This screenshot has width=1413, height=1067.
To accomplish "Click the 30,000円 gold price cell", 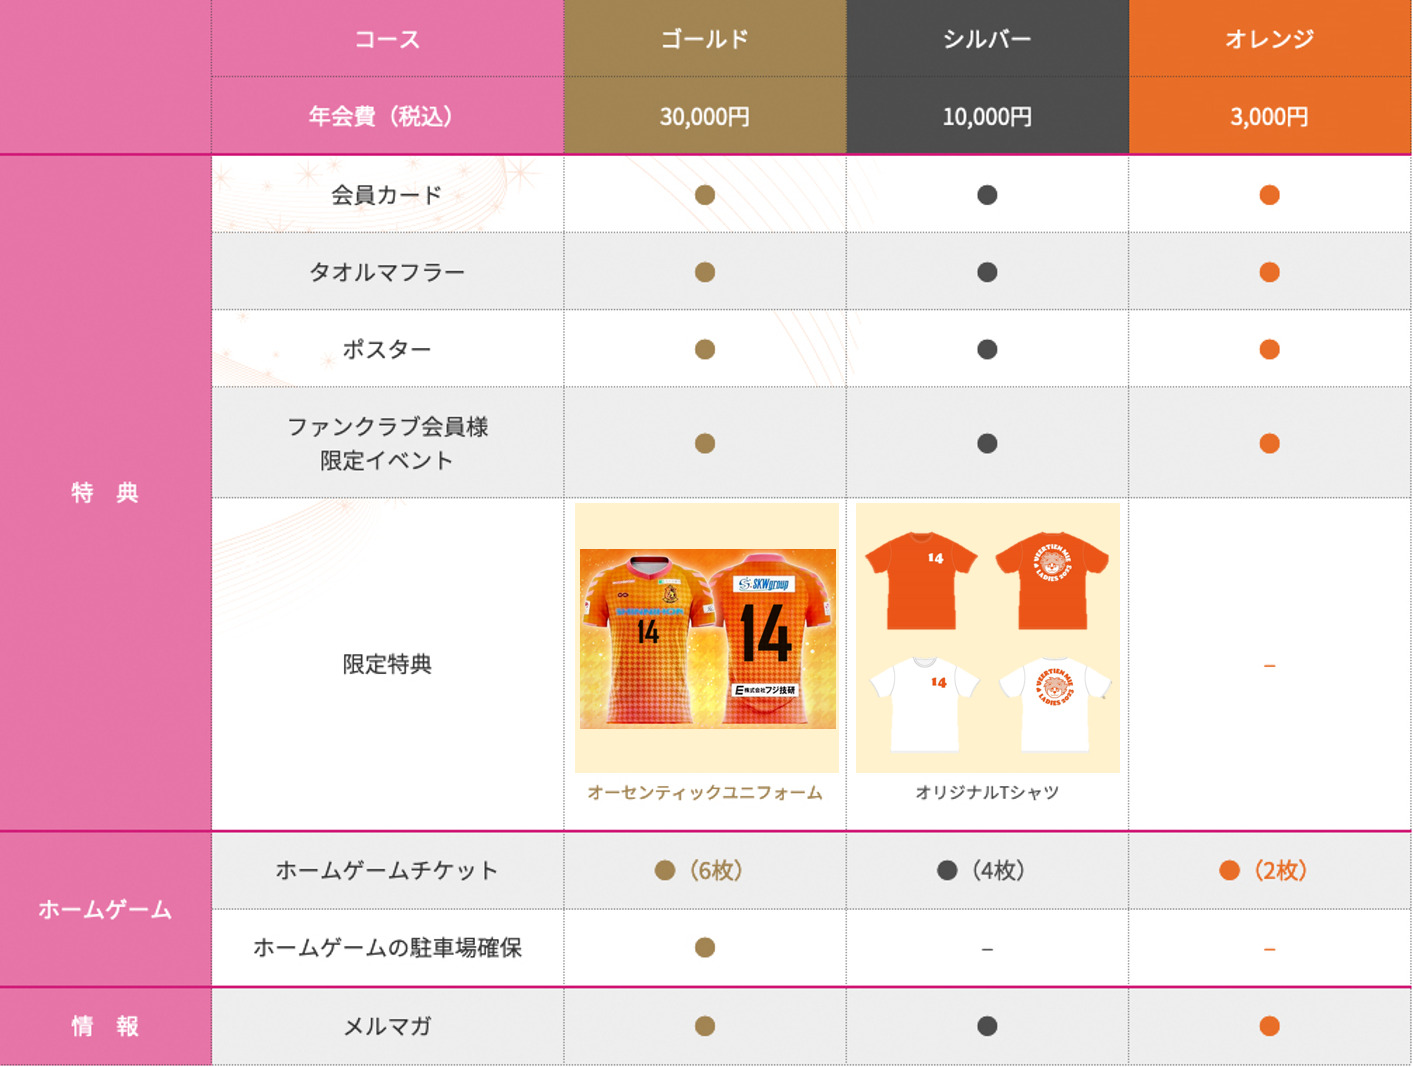I will tap(705, 116).
